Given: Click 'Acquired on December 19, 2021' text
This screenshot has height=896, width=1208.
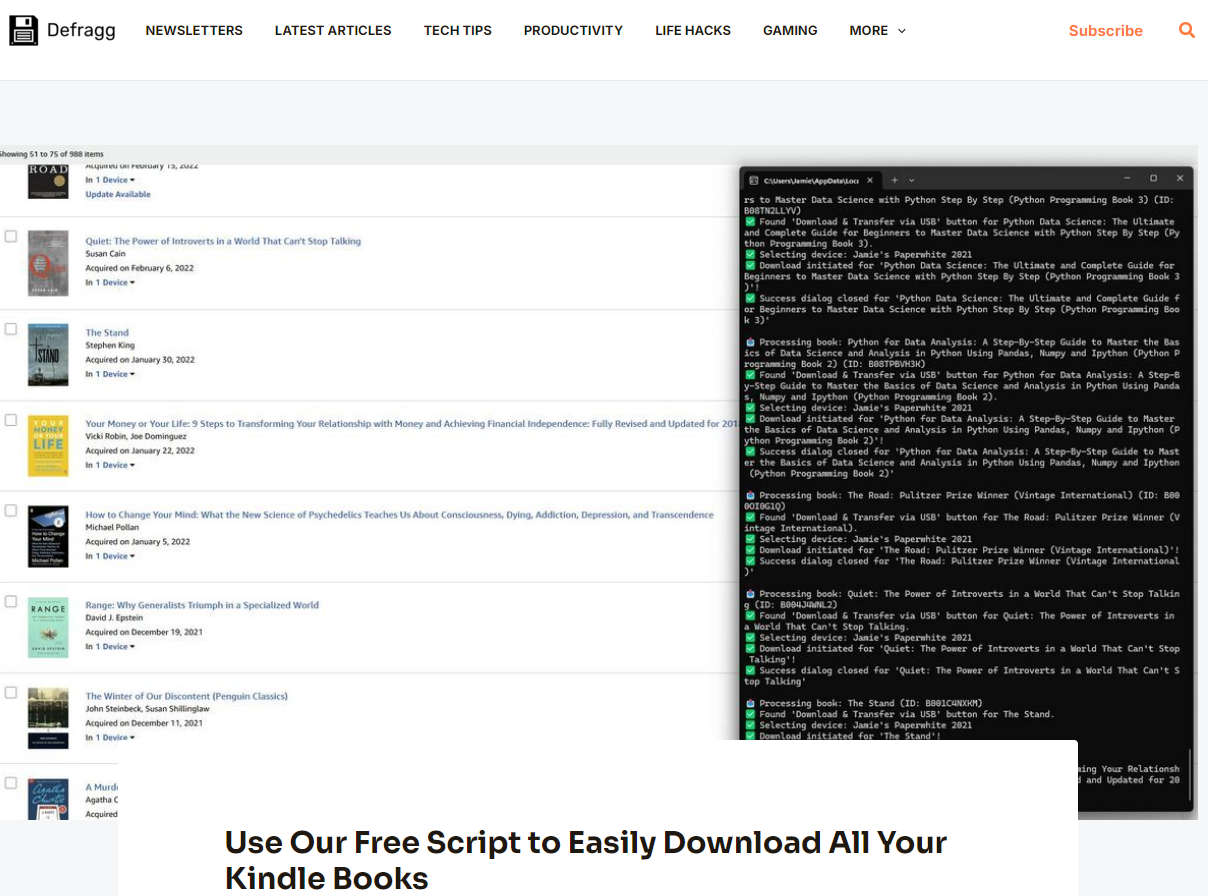Looking at the screenshot, I should [x=142, y=632].
